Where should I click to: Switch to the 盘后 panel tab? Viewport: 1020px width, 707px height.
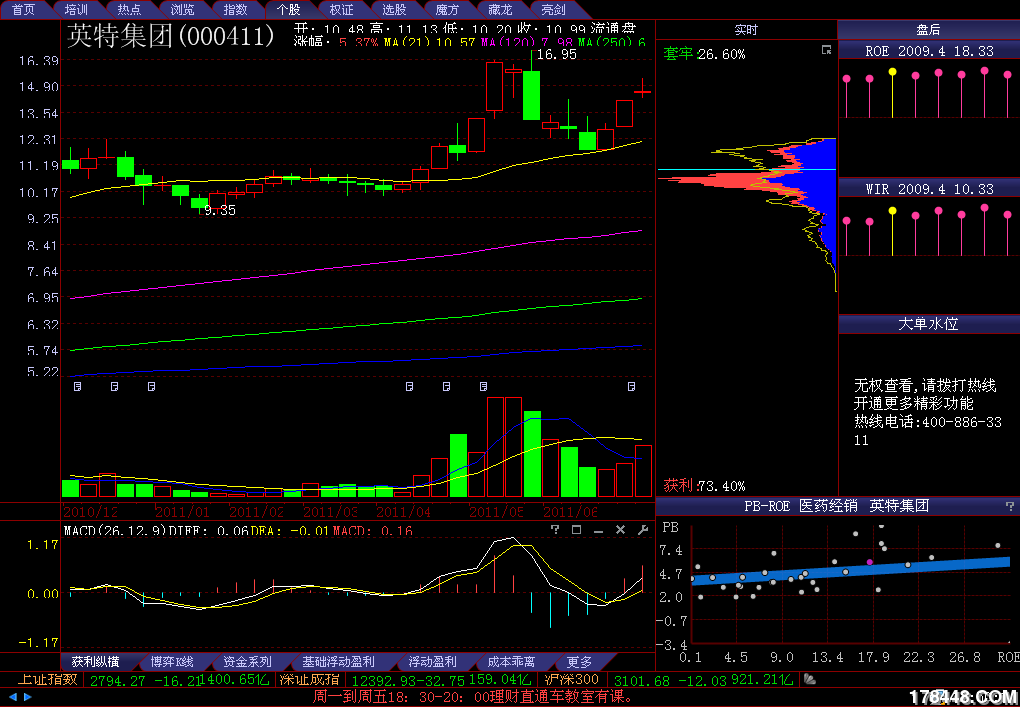pos(928,30)
